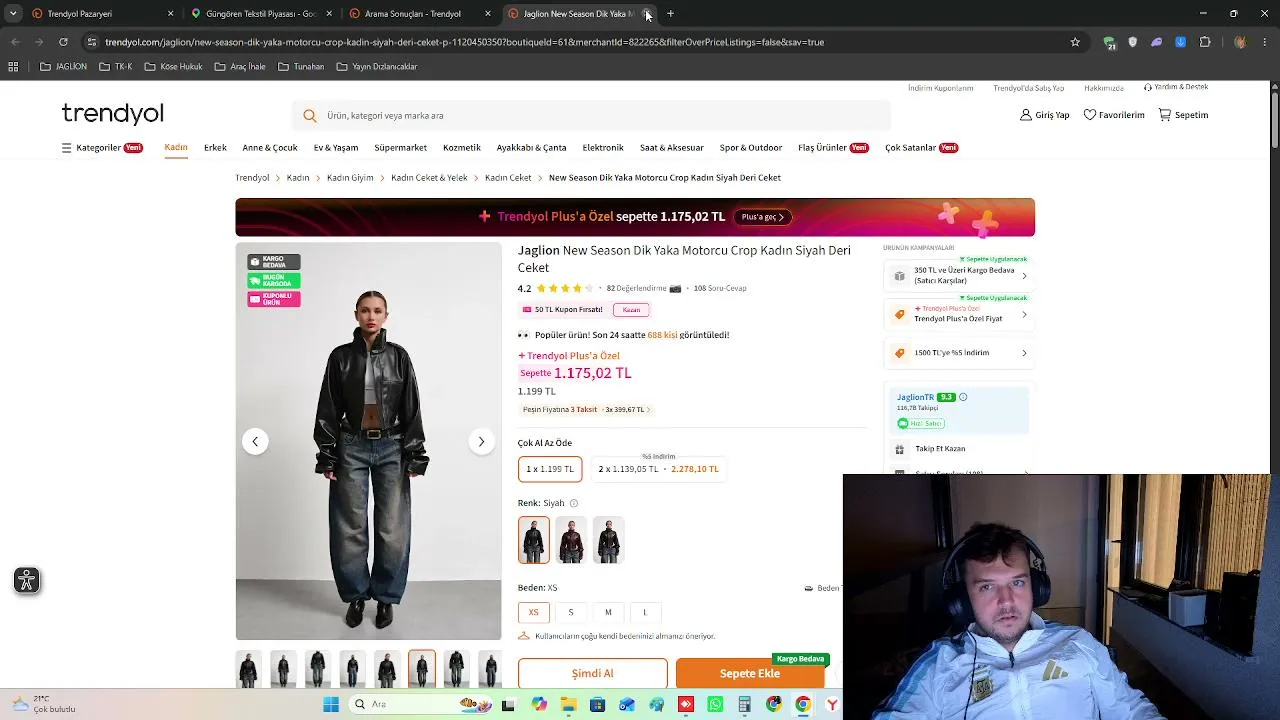
Task: Expand the 350 TL ve Üzeri Kargo Bedava campaign
Action: [x=959, y=275]
